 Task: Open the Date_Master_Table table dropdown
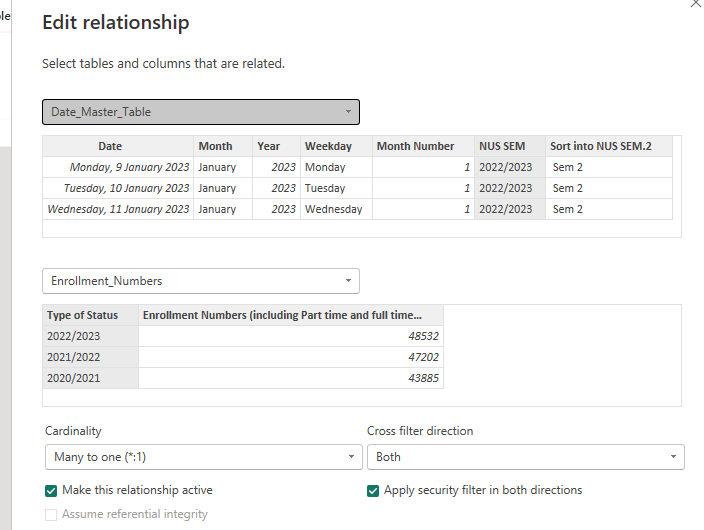tap(201, 112)
